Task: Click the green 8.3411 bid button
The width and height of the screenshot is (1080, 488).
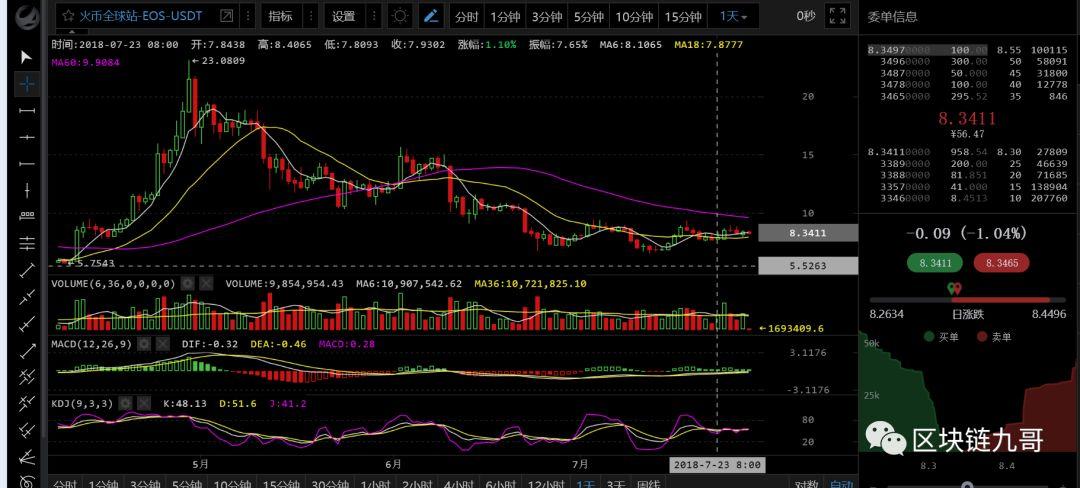Action: pyautogui.click(x=935, y=263)
